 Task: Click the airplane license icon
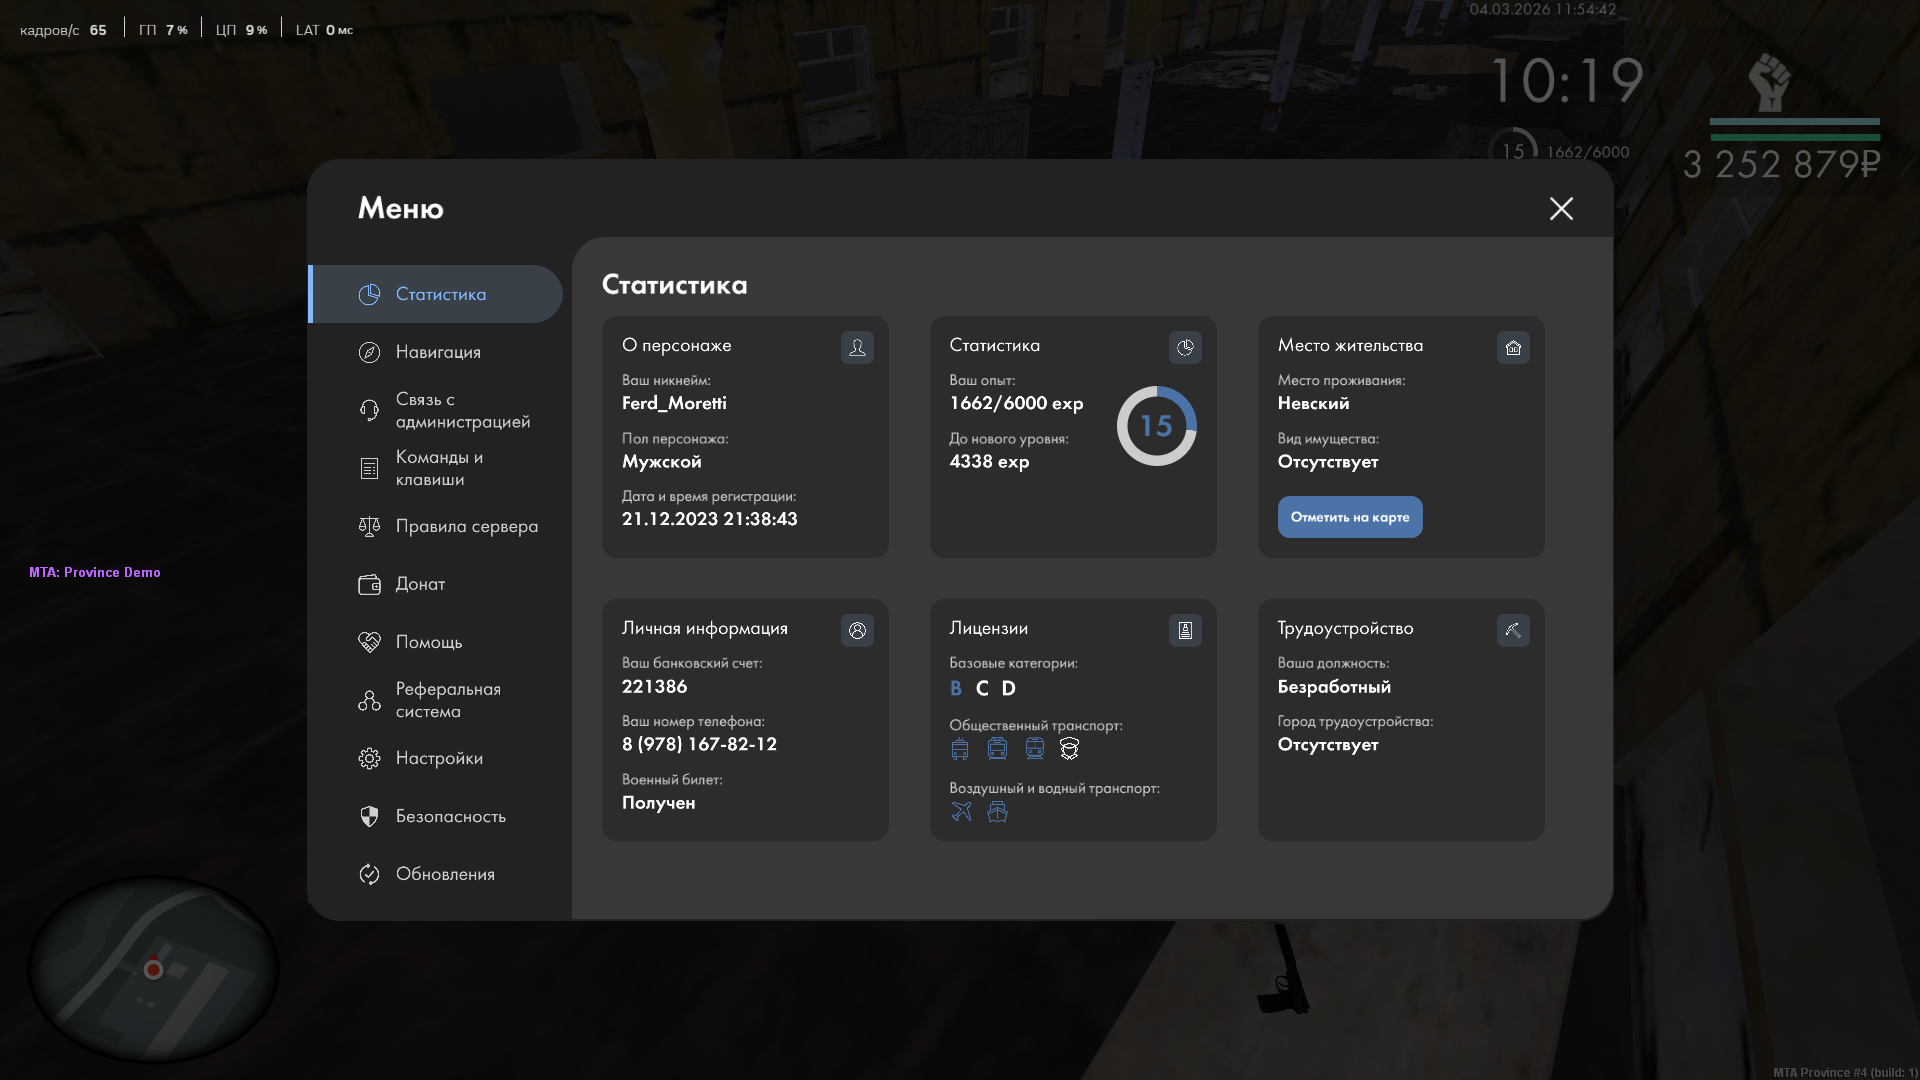[961, 812]
